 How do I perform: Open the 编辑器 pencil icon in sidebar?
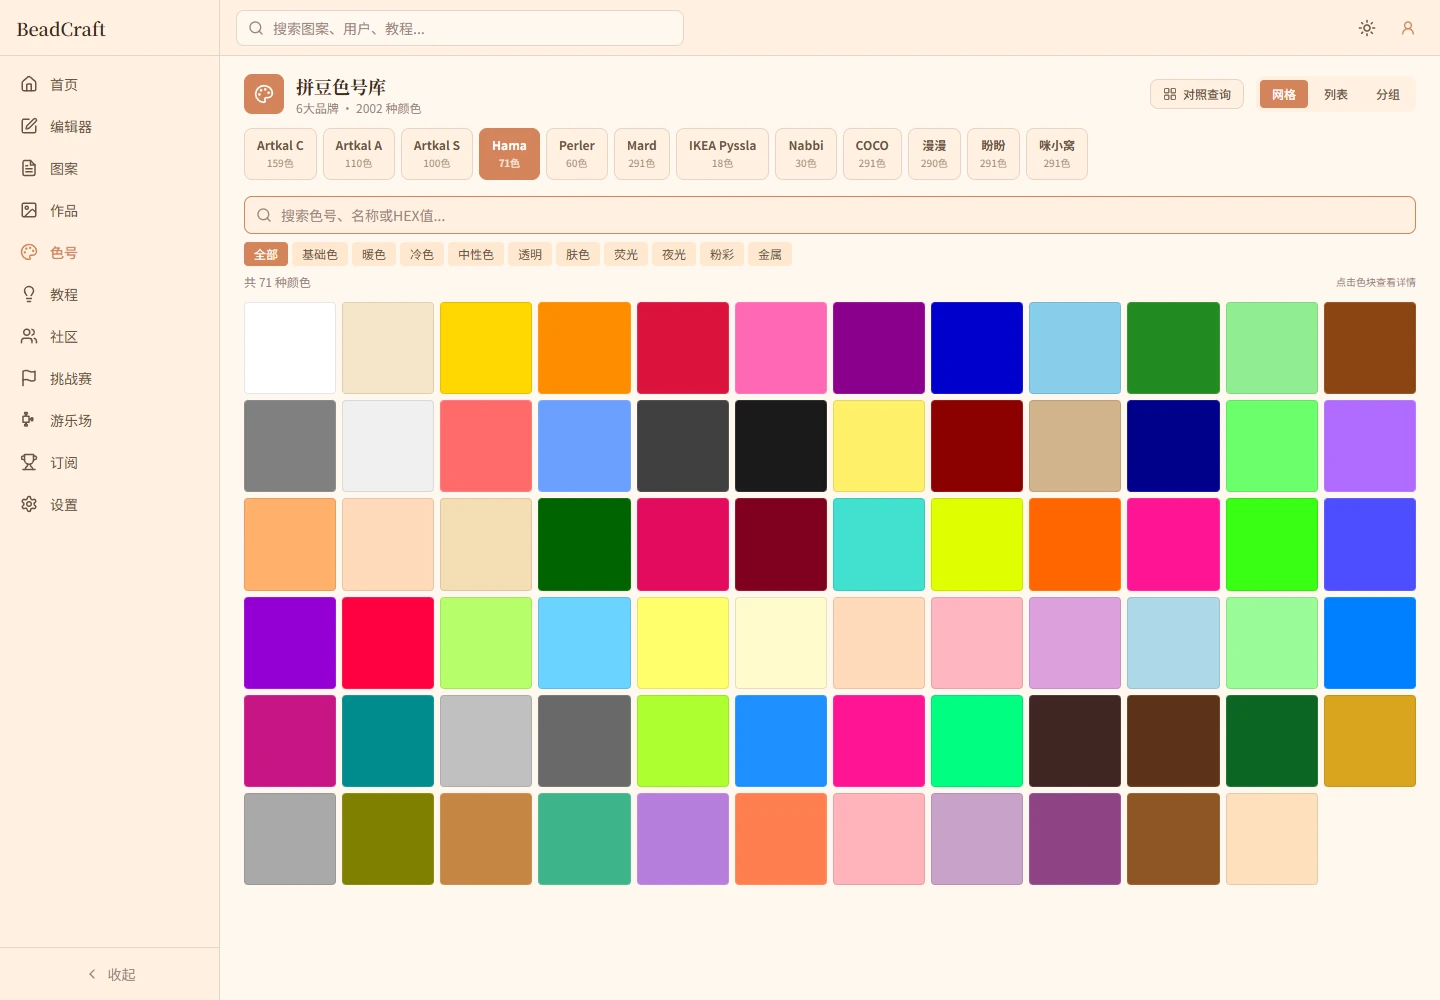[x=29, y=126]
